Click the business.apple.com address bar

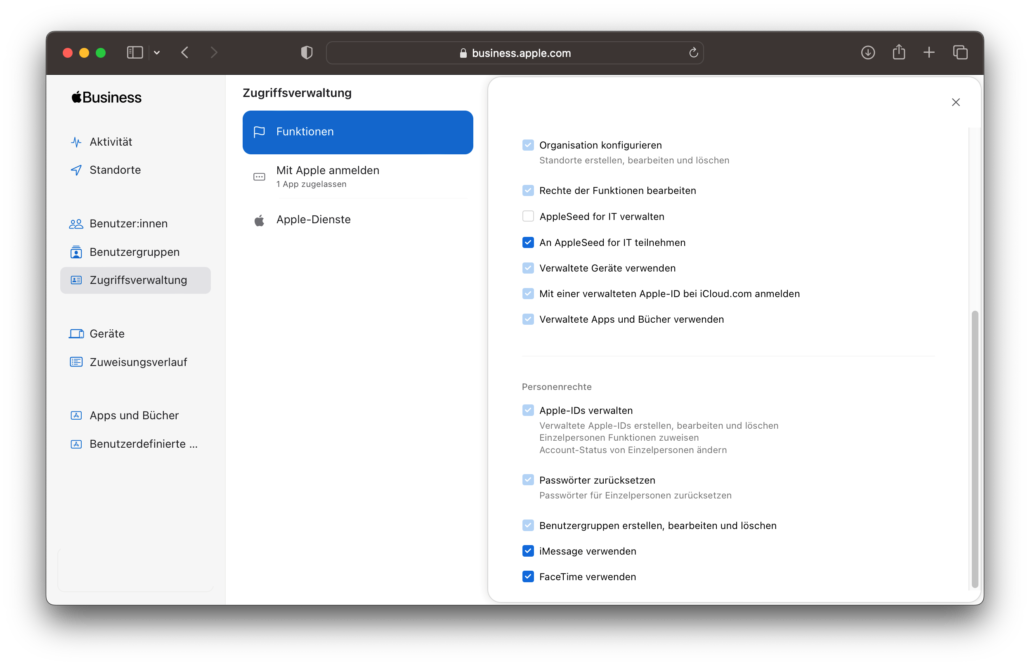(x=514, y=53)
